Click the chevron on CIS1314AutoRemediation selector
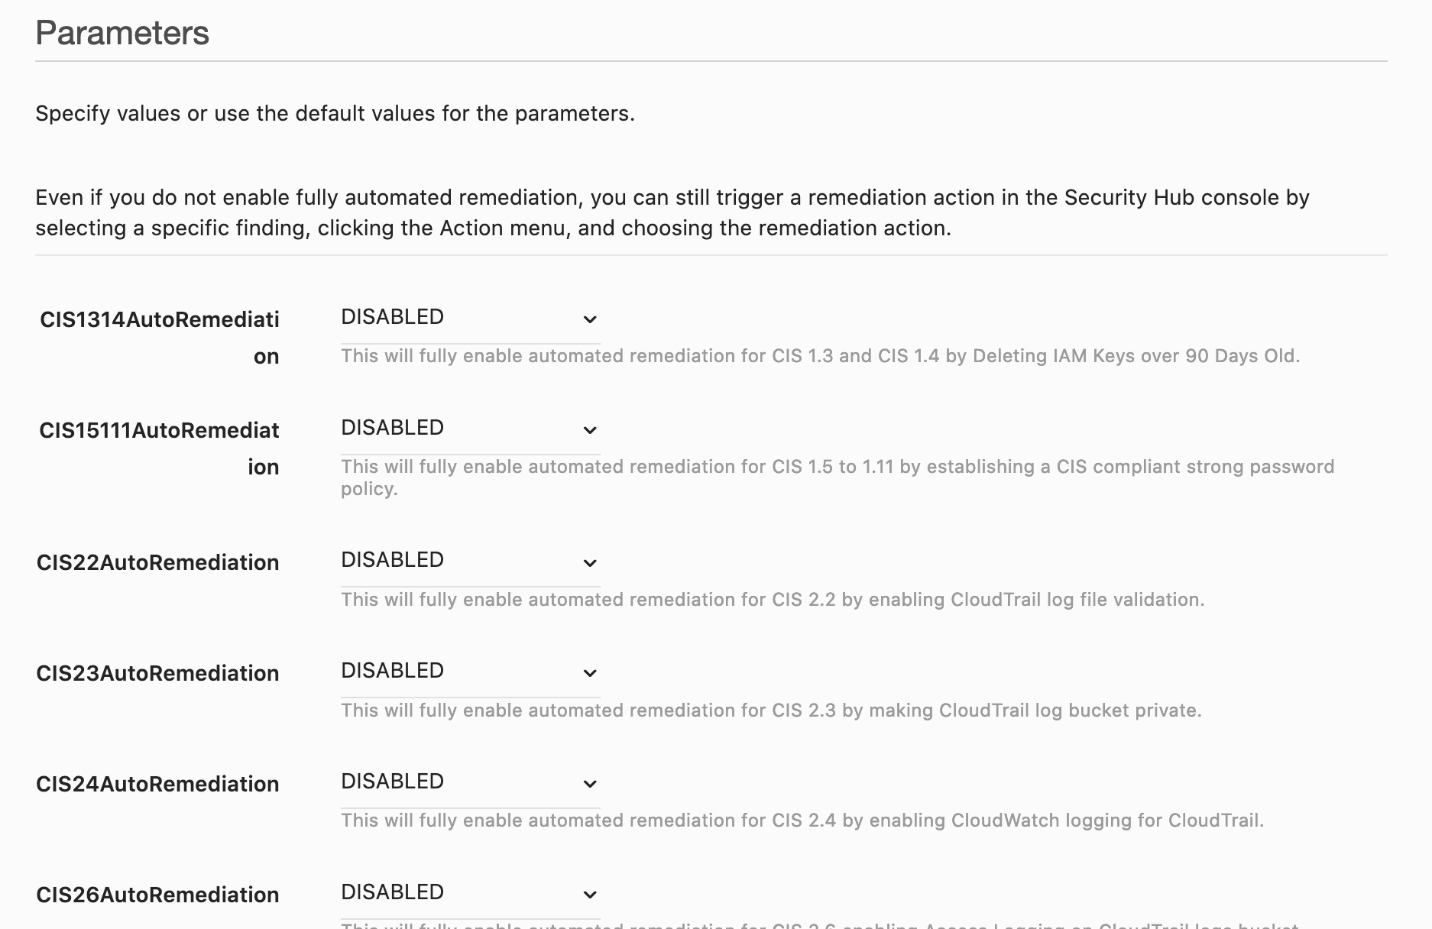The image size is (1432, 929). pos(590,319)
